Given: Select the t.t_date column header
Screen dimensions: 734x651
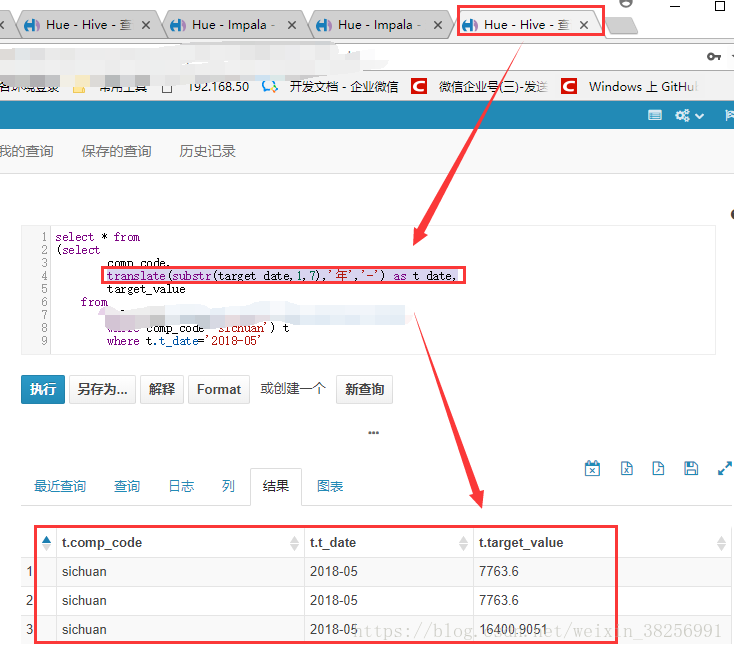Looking at the screenshot, I should [x=332, y=543].
